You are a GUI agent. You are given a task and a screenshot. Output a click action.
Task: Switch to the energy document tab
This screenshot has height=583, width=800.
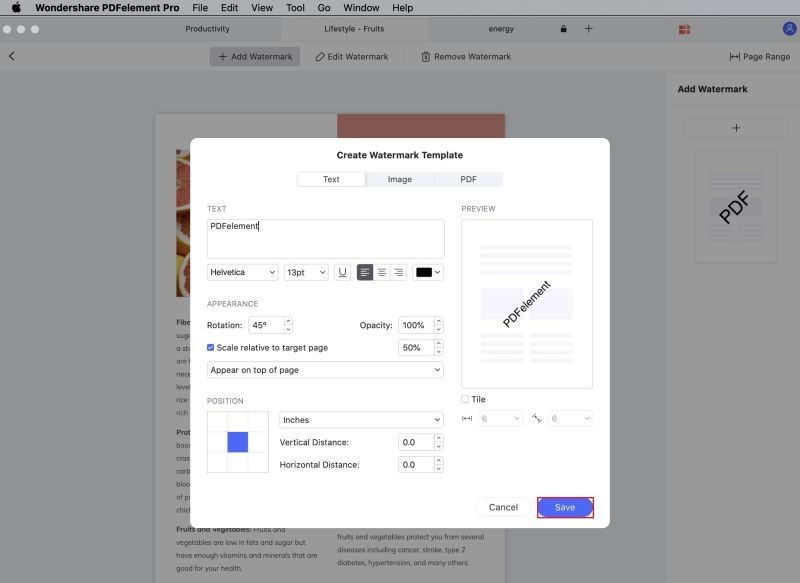501,29
